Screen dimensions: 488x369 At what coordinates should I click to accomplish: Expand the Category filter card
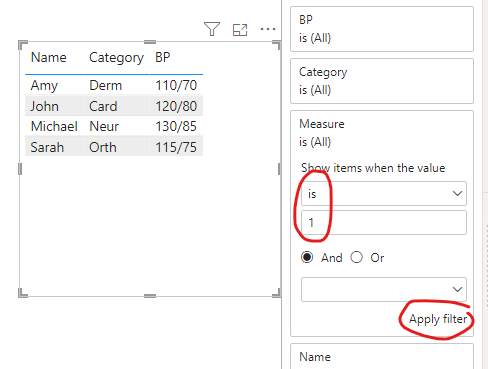(x=382, y=81)
